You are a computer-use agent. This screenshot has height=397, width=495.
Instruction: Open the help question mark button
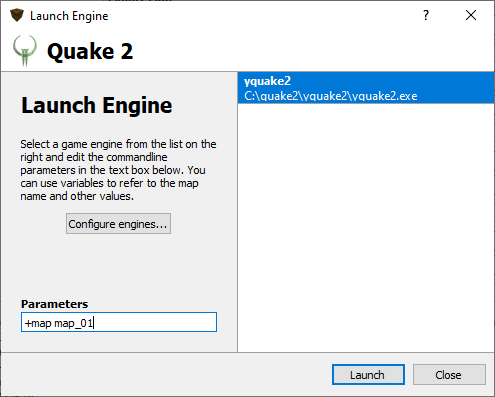point(426,15)
